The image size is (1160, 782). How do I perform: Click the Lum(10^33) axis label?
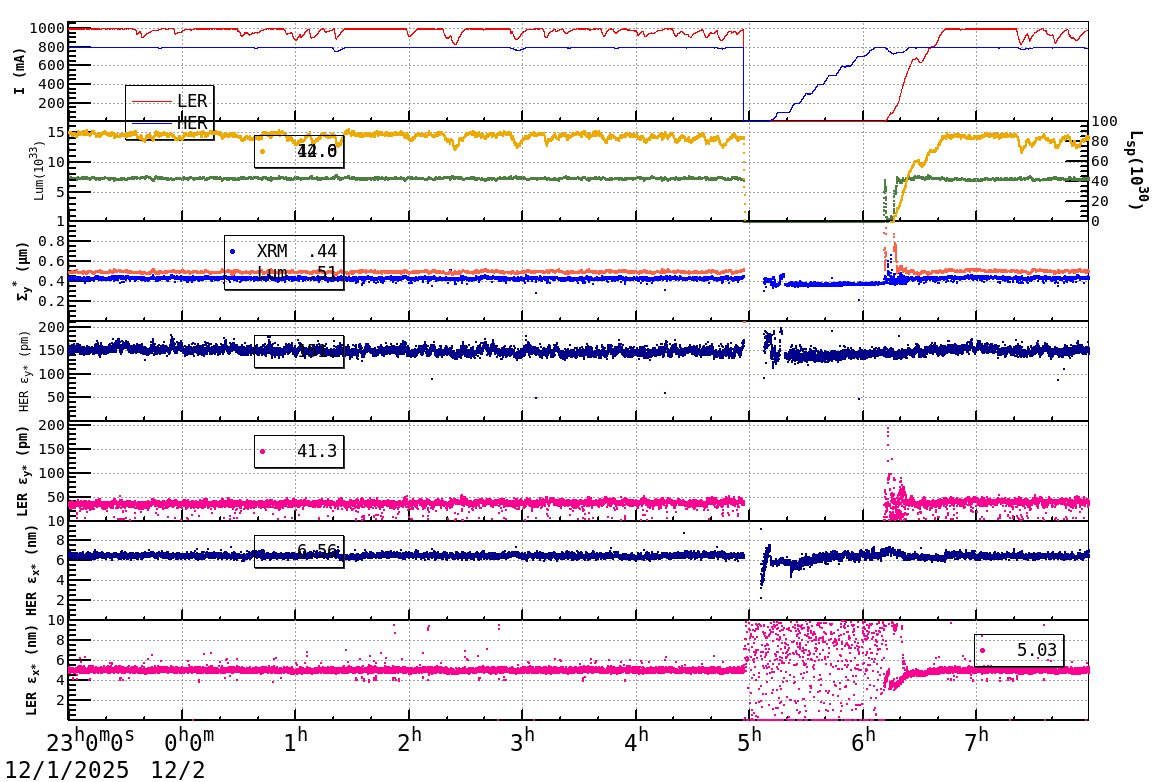38,172
